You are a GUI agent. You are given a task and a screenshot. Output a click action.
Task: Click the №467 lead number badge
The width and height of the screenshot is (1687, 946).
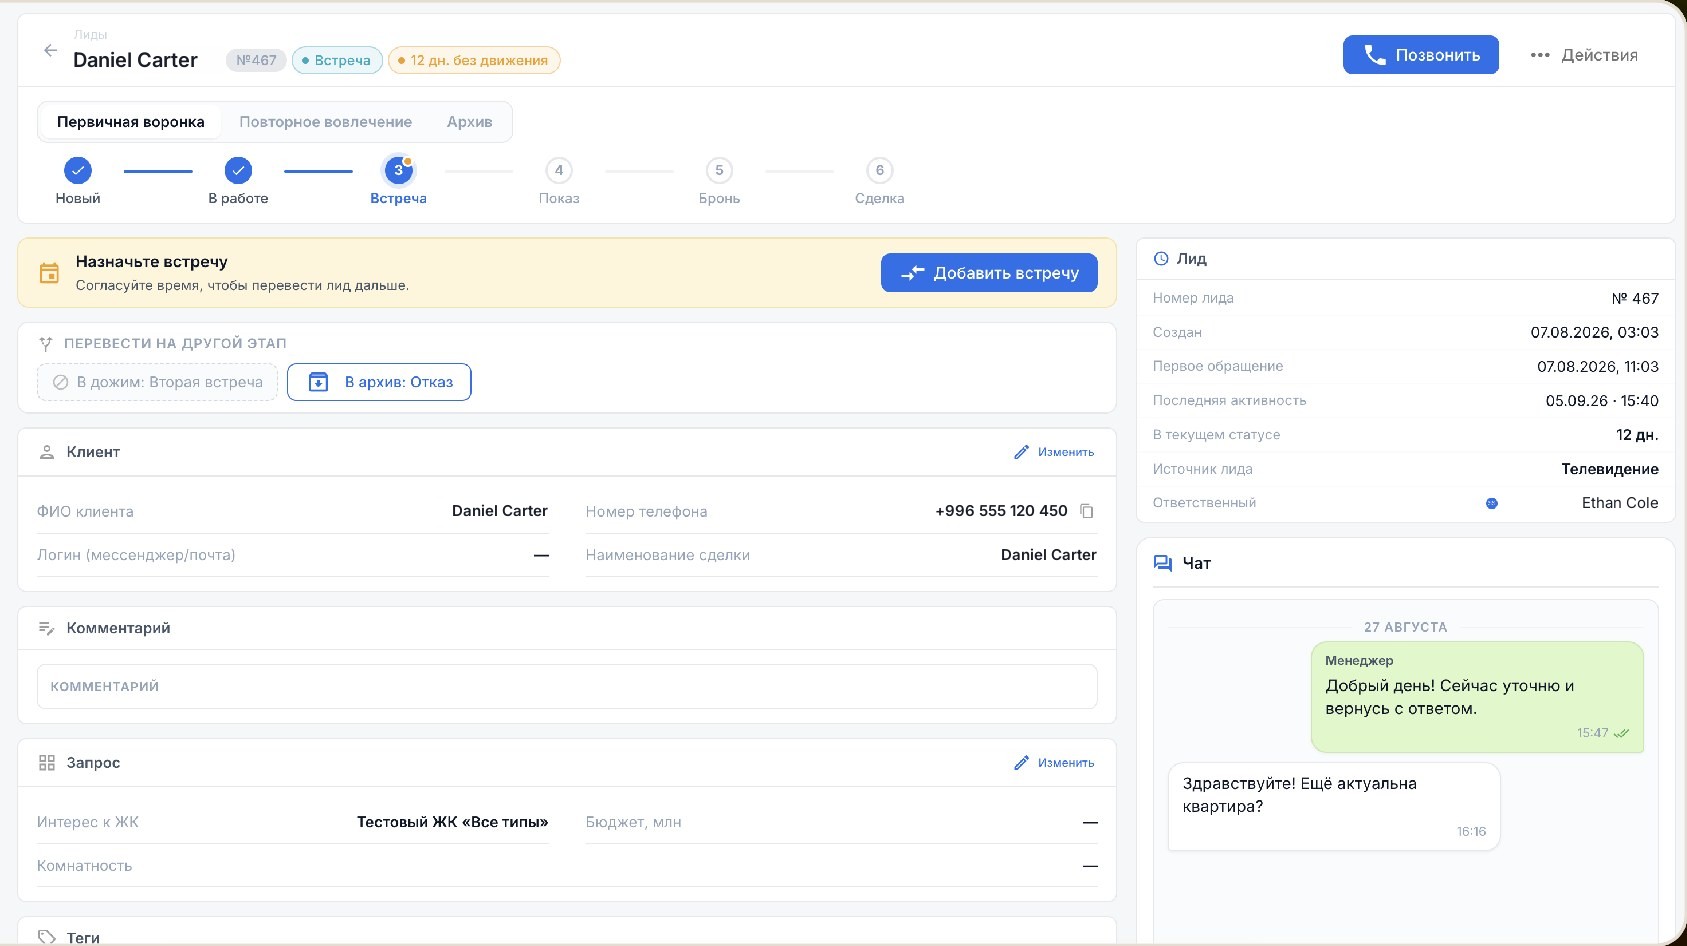[256, 60]
